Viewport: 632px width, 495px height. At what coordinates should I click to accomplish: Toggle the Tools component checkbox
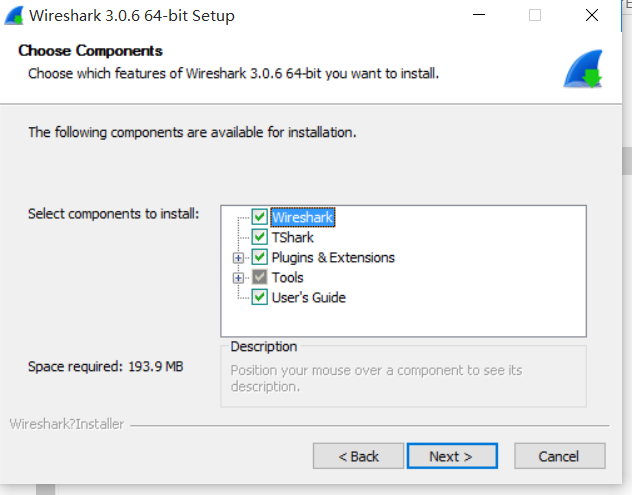(260, 277)
